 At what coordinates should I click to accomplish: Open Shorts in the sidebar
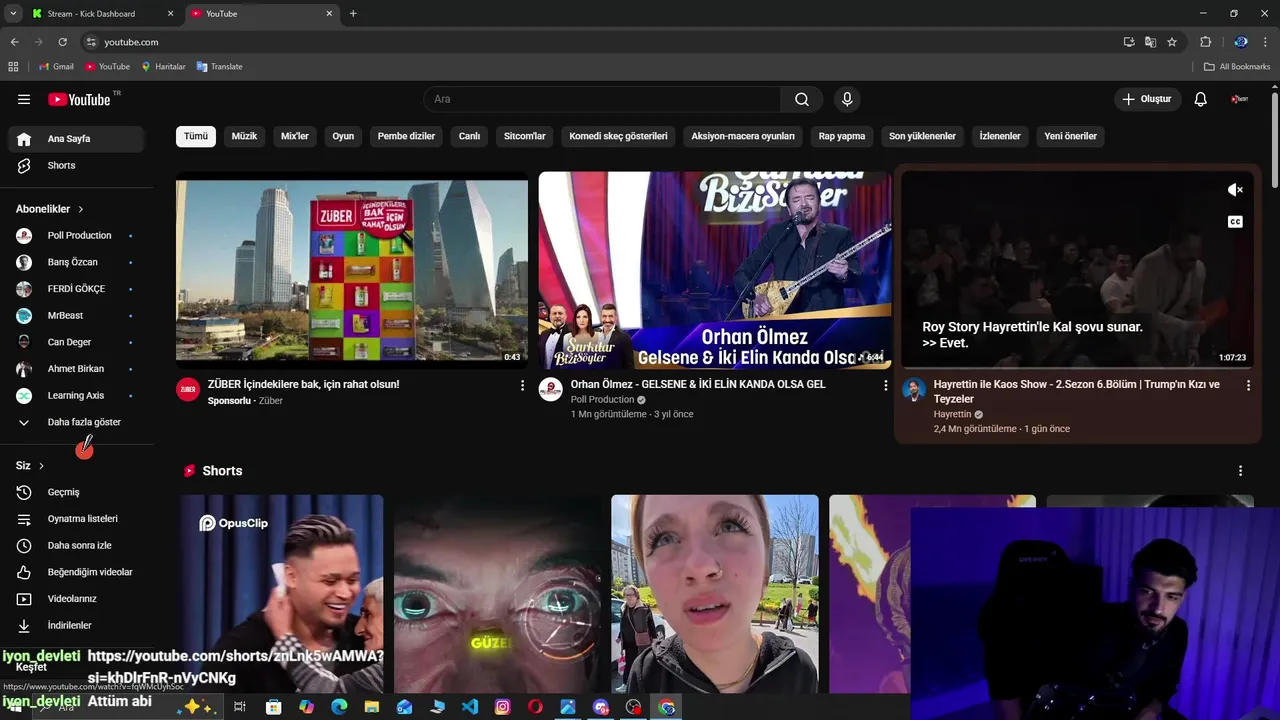click(76, 165)
